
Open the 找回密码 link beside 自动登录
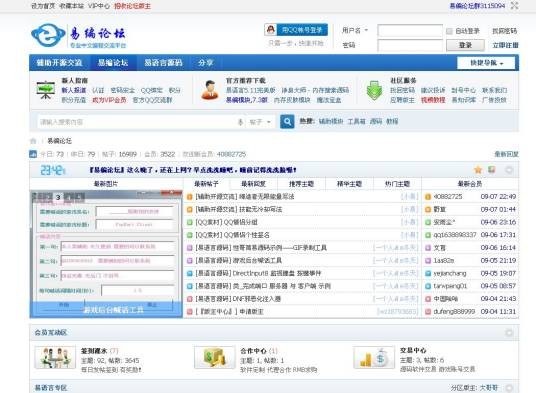coord(505,31)
